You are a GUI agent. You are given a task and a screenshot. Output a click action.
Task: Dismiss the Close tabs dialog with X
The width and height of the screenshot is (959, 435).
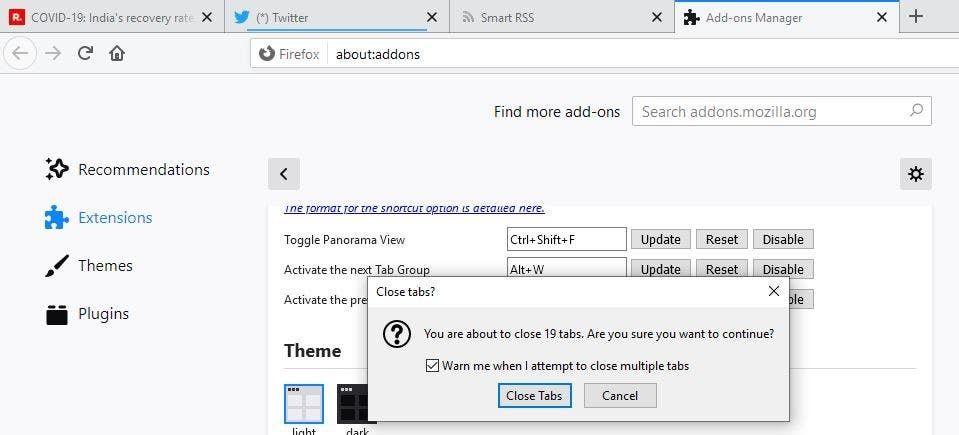pyautogui.click(x=774, y=291)
